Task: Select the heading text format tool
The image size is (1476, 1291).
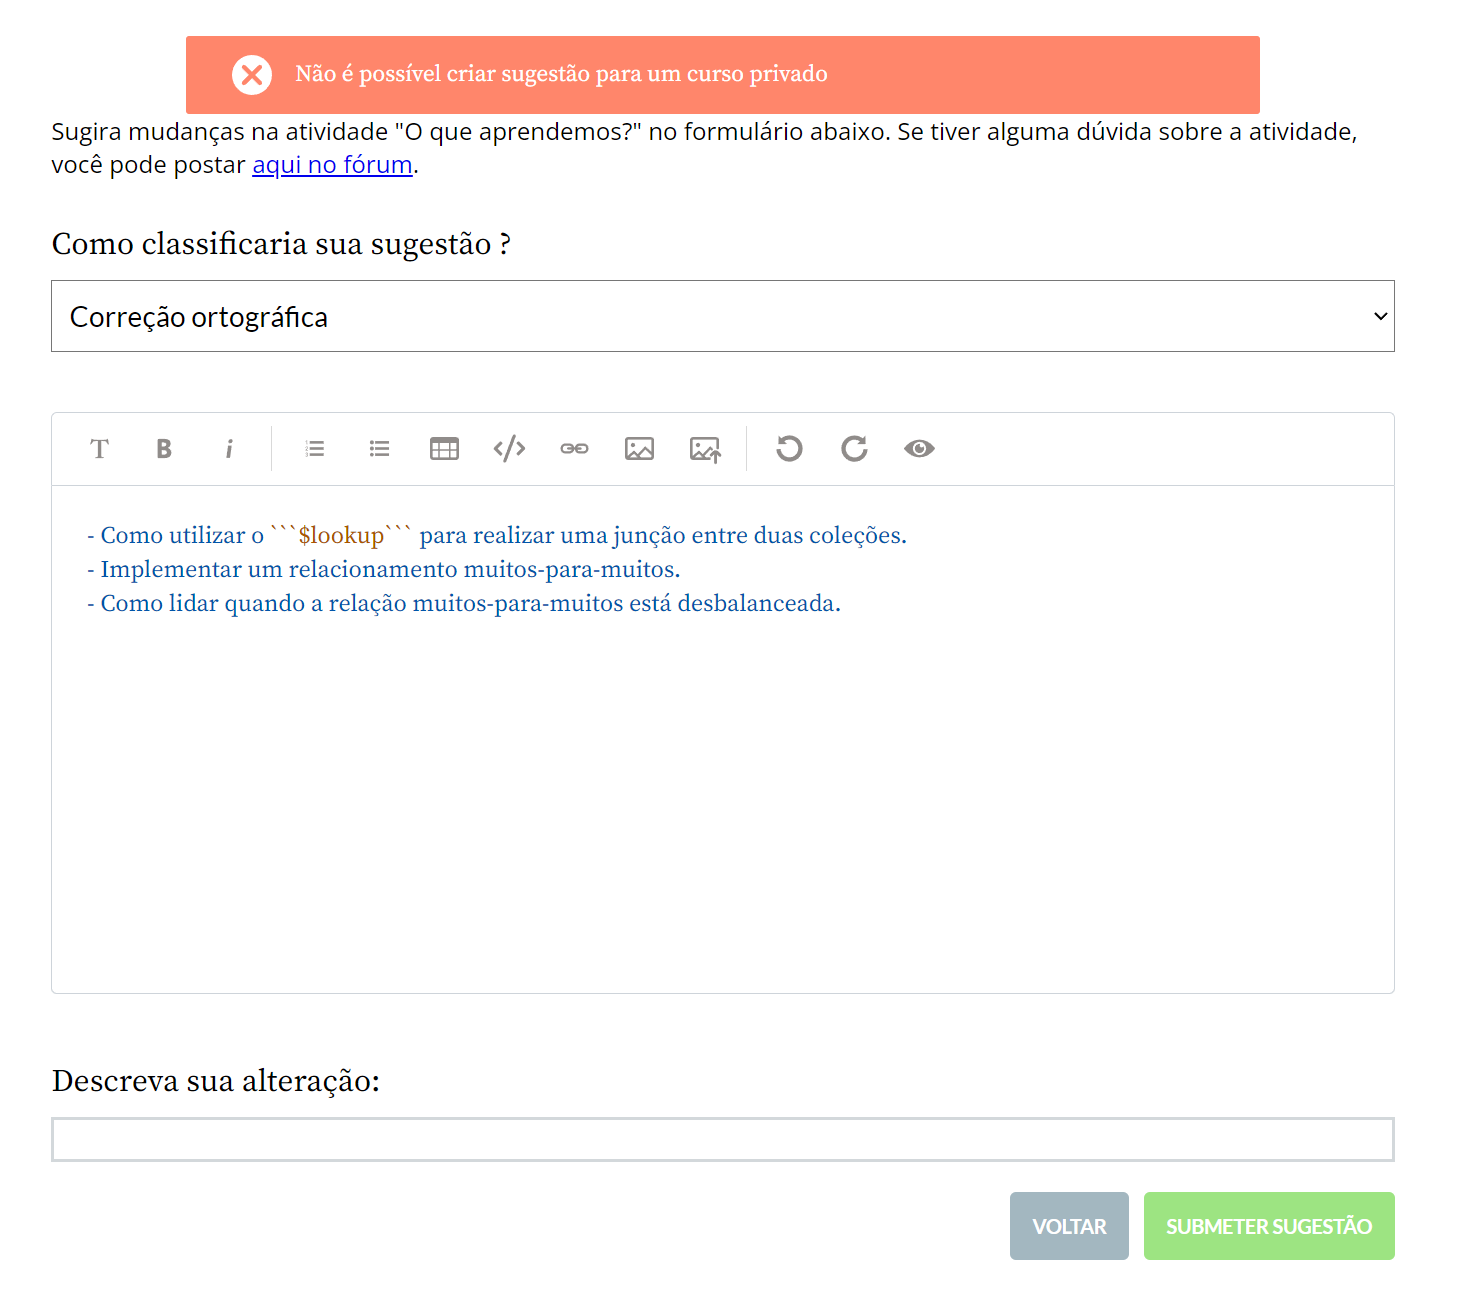Action: pos(99,449)
